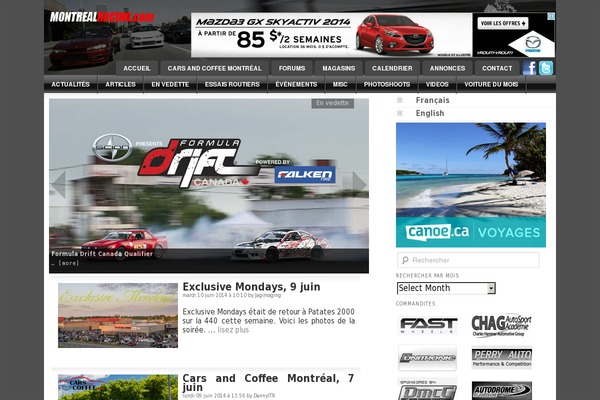Image resolution: width=600 pixels, height=400 pixels.
Task: Open the Autodrome sponsor logo
Action: click(502, 390)
